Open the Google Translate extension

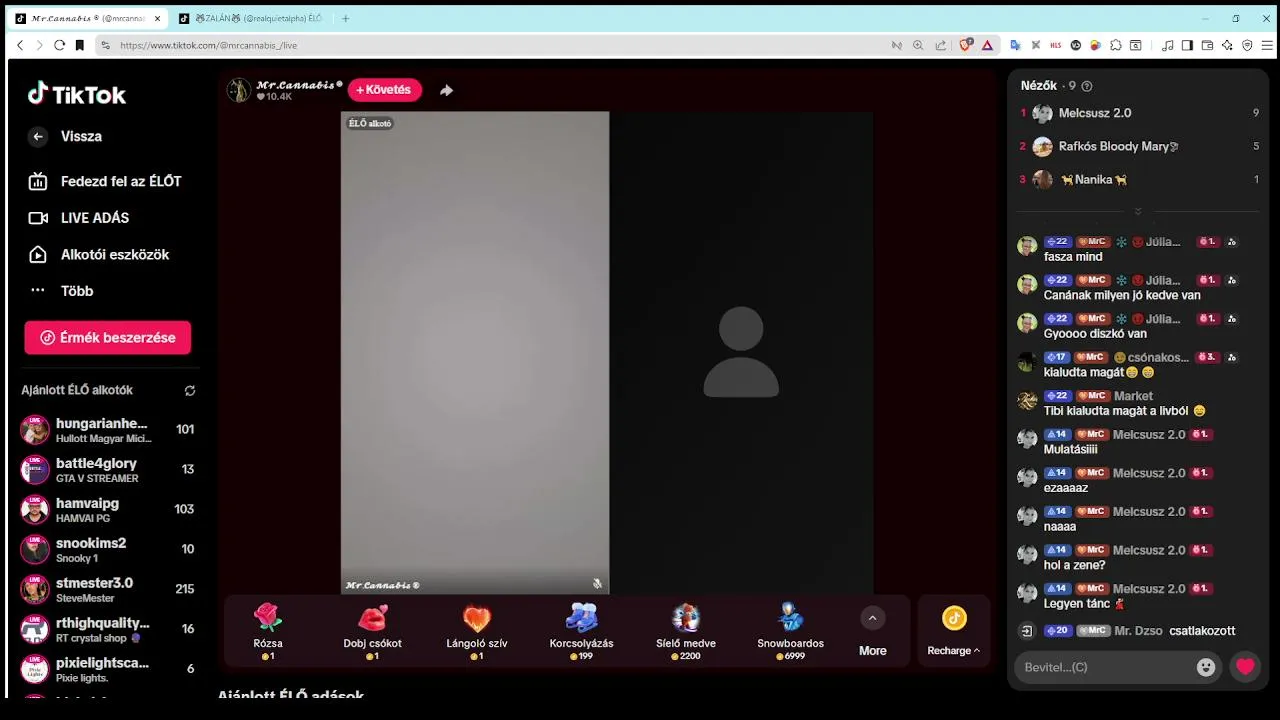[1015, 45]
